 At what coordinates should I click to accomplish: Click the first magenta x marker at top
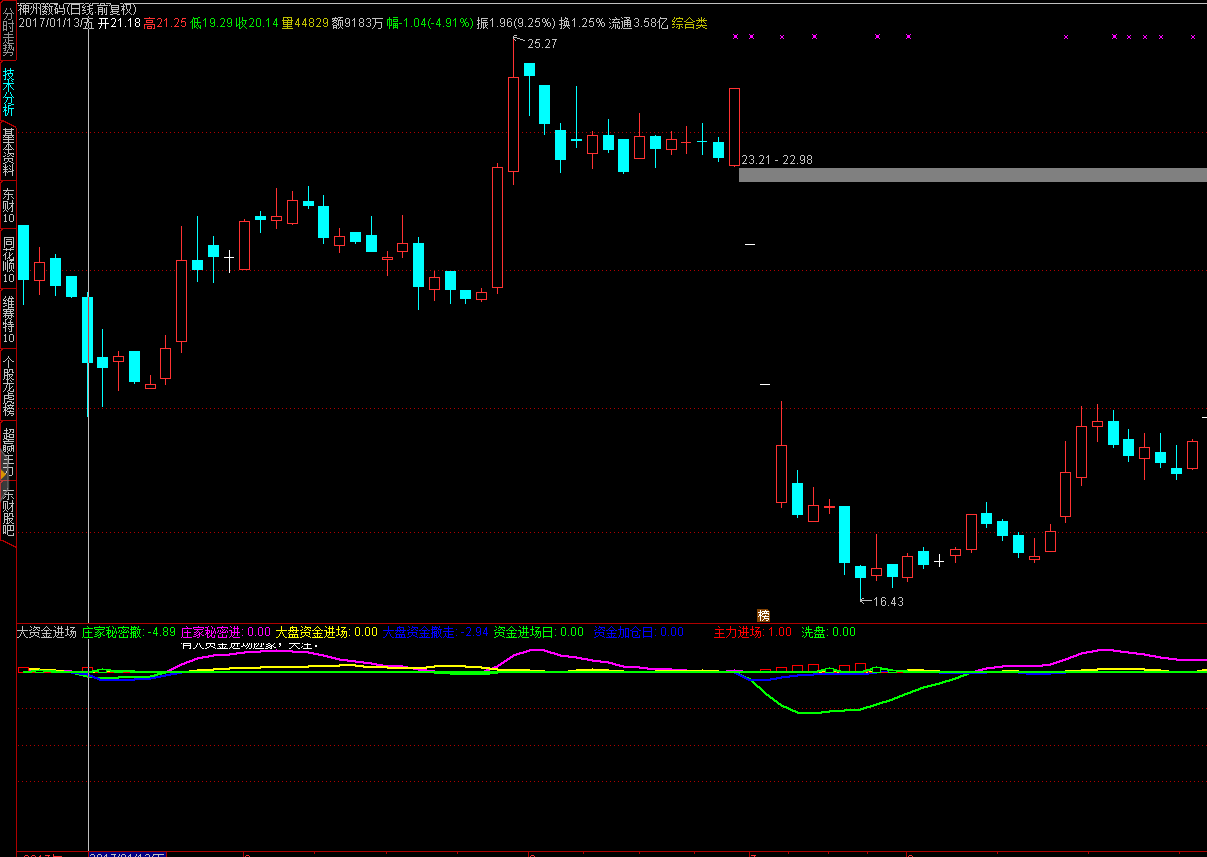tap(735, 37)
